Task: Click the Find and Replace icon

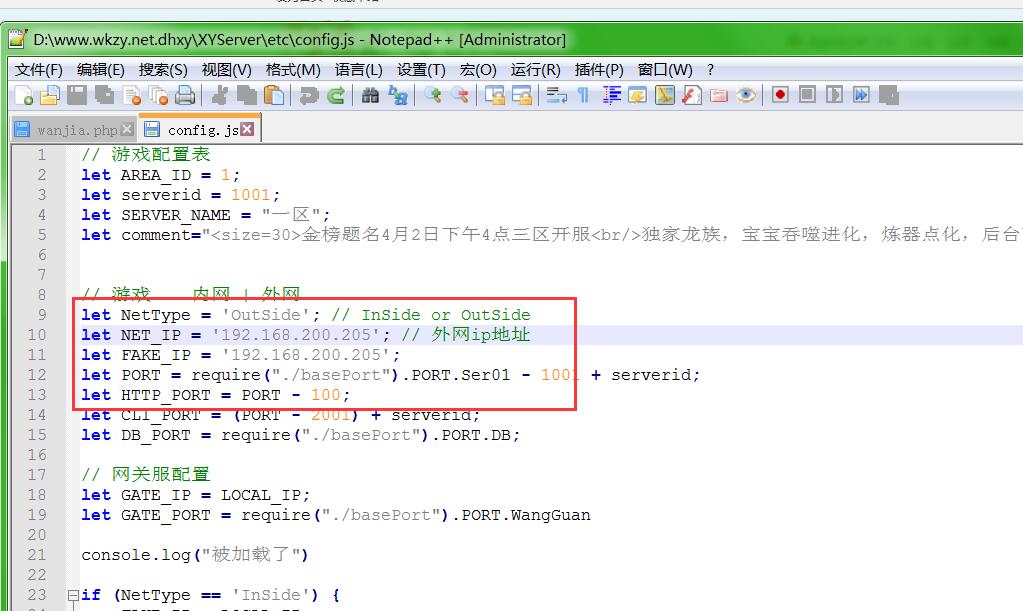Action: (x=397, y=96)
